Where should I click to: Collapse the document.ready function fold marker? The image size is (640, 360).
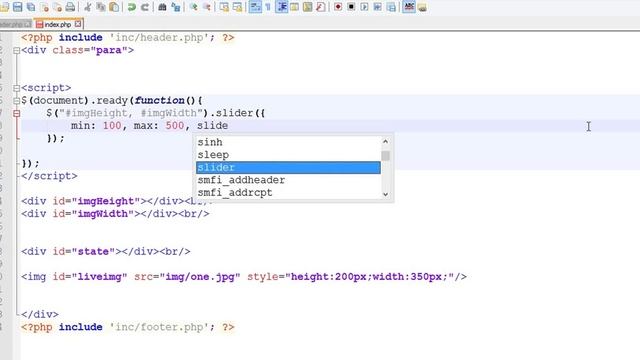point(16,101)
